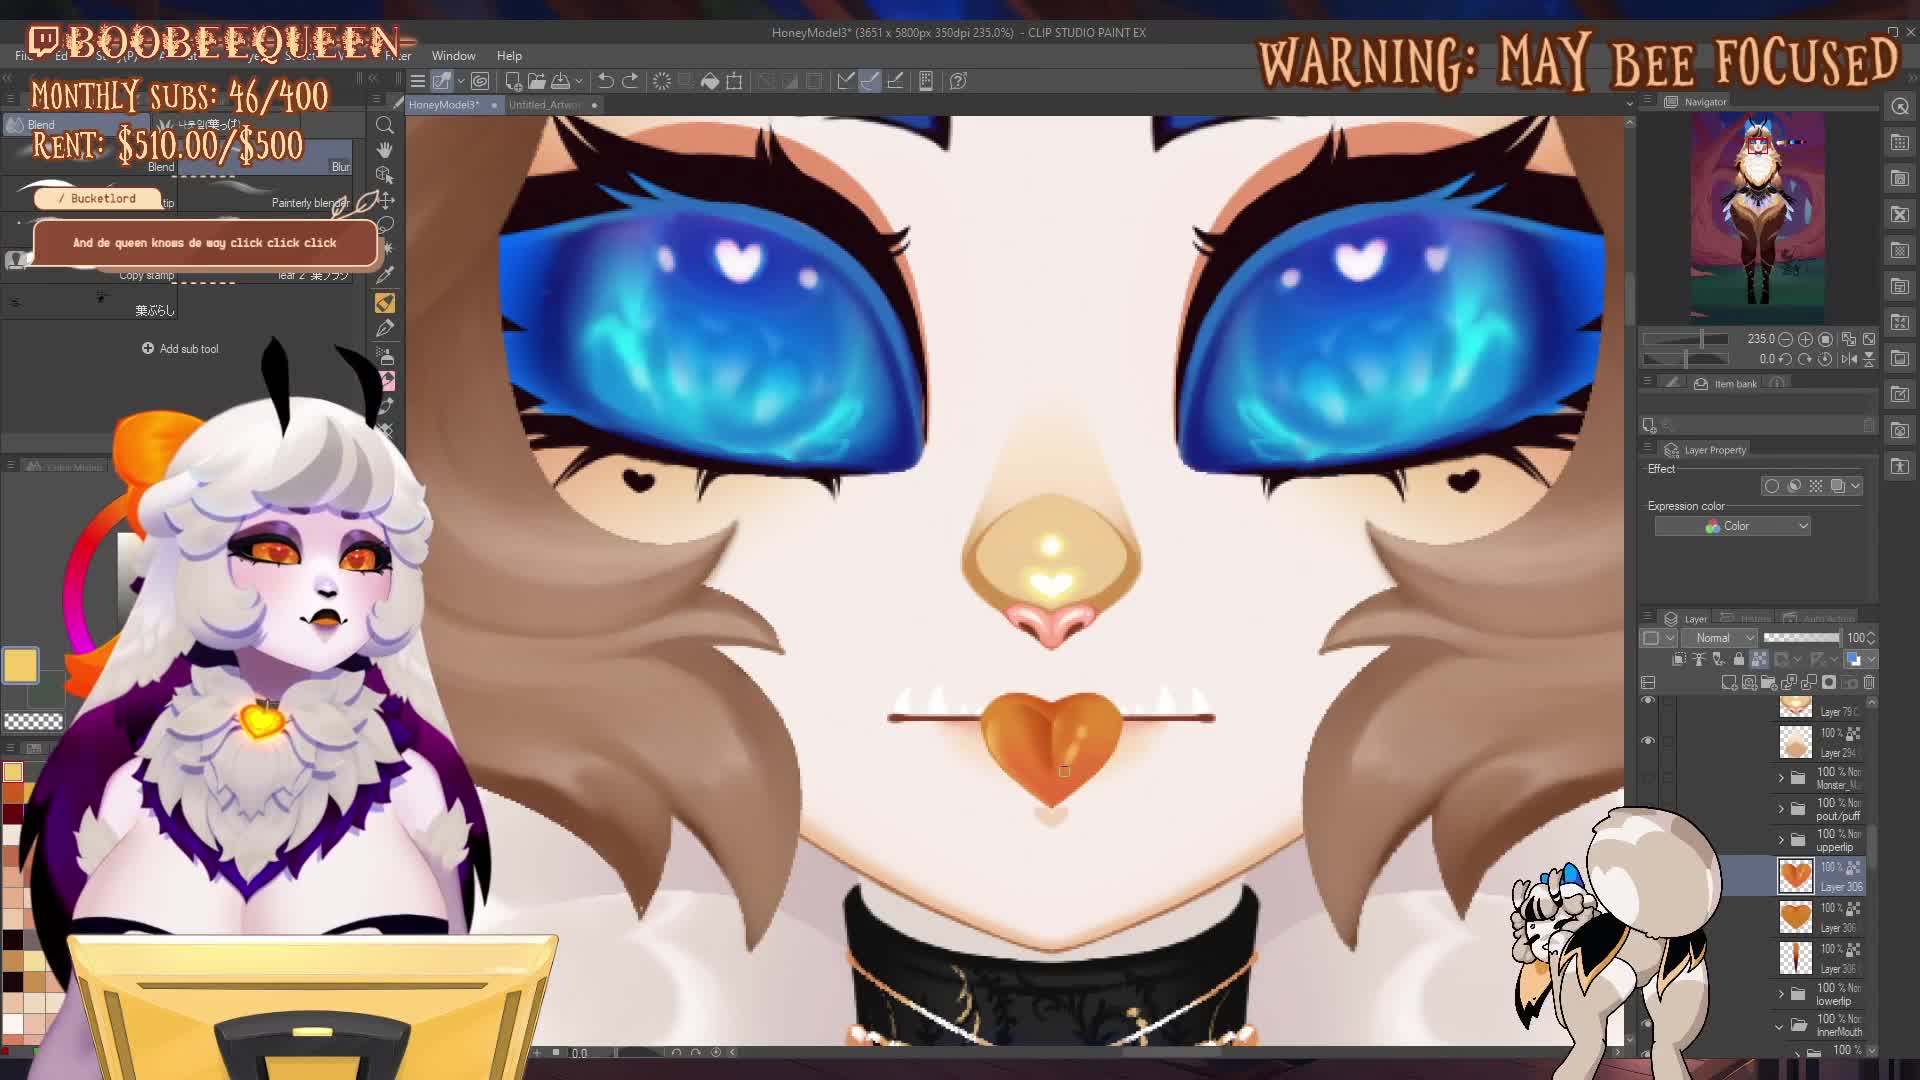The height and width of the screenshot is (1080, 1920).
Task: Click the Undo arrow in the command bar
Action: tap(605, 81)
